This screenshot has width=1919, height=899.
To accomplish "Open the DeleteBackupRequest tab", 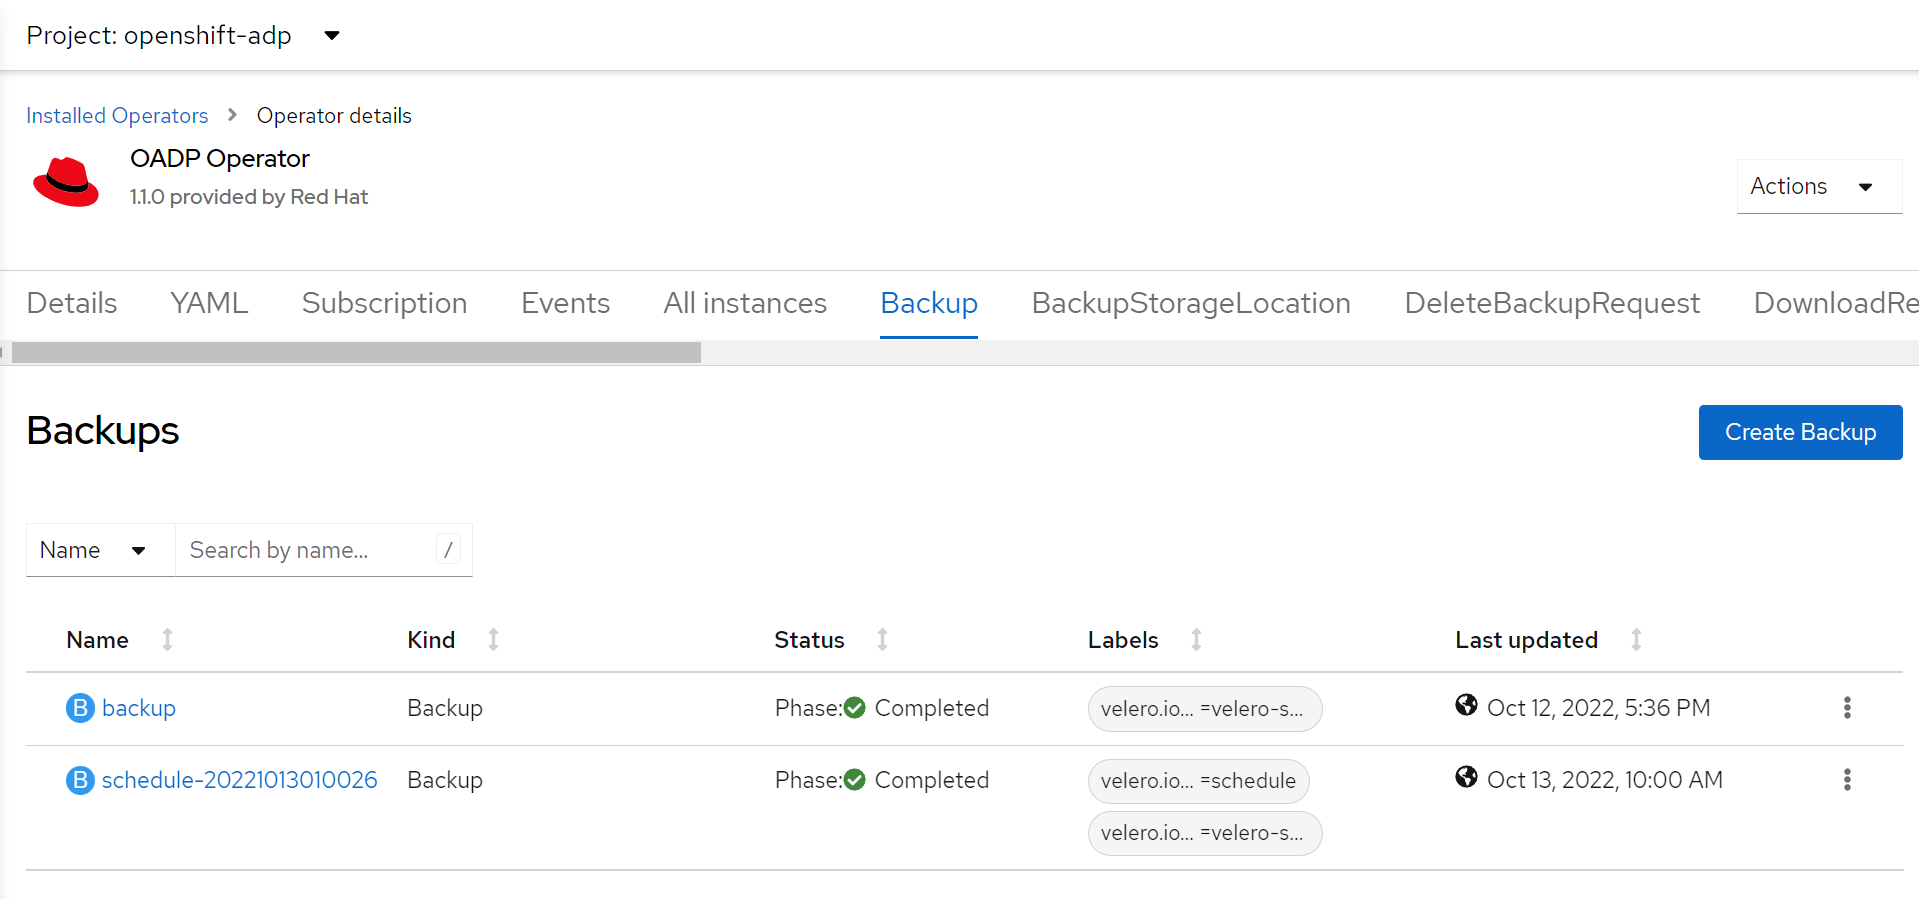I will 1552,303.
